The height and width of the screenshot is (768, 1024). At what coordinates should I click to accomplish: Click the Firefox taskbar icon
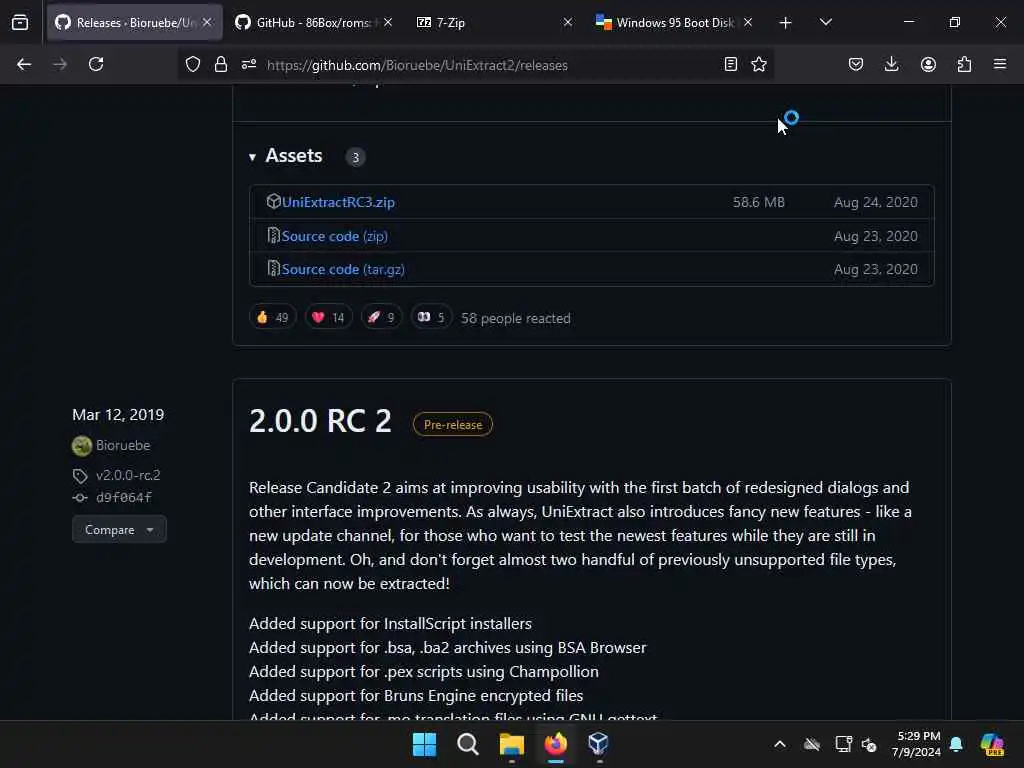click(556, 744)
